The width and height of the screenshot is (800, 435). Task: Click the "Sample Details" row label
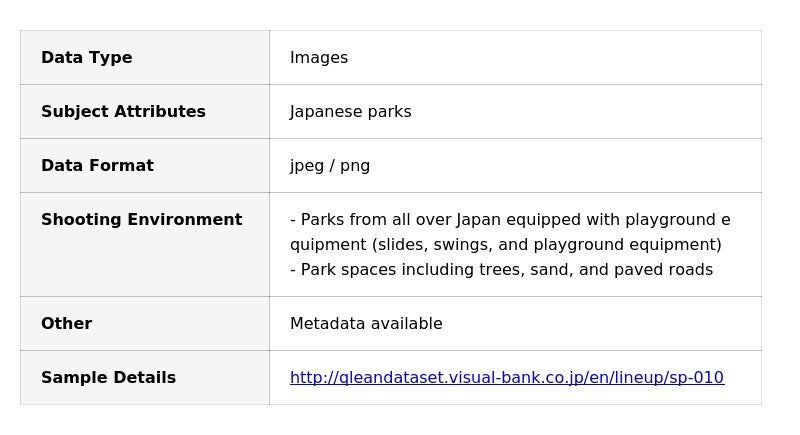pyautogui.click(x=108, y=378)
